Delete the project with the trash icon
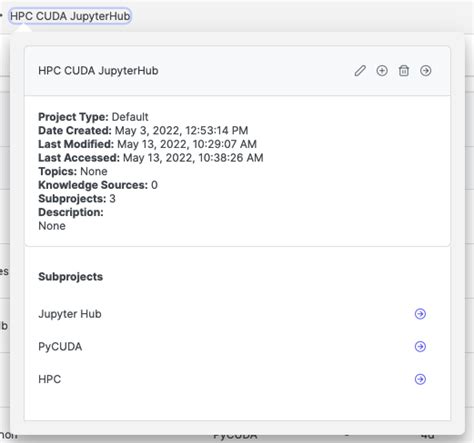474x443 pixels. [x=404, y=71]
